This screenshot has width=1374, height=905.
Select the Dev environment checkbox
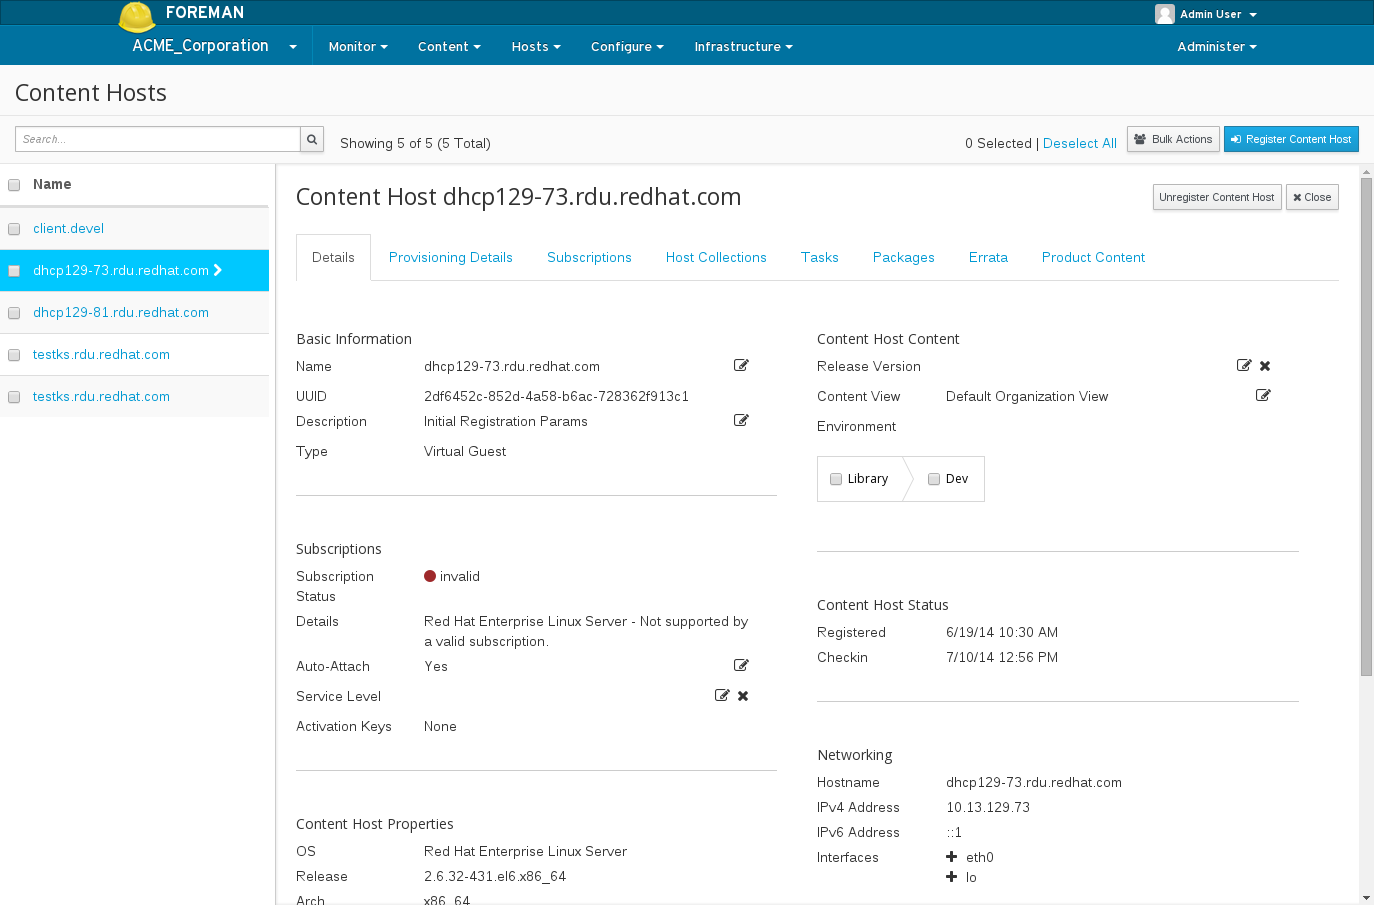934,479
